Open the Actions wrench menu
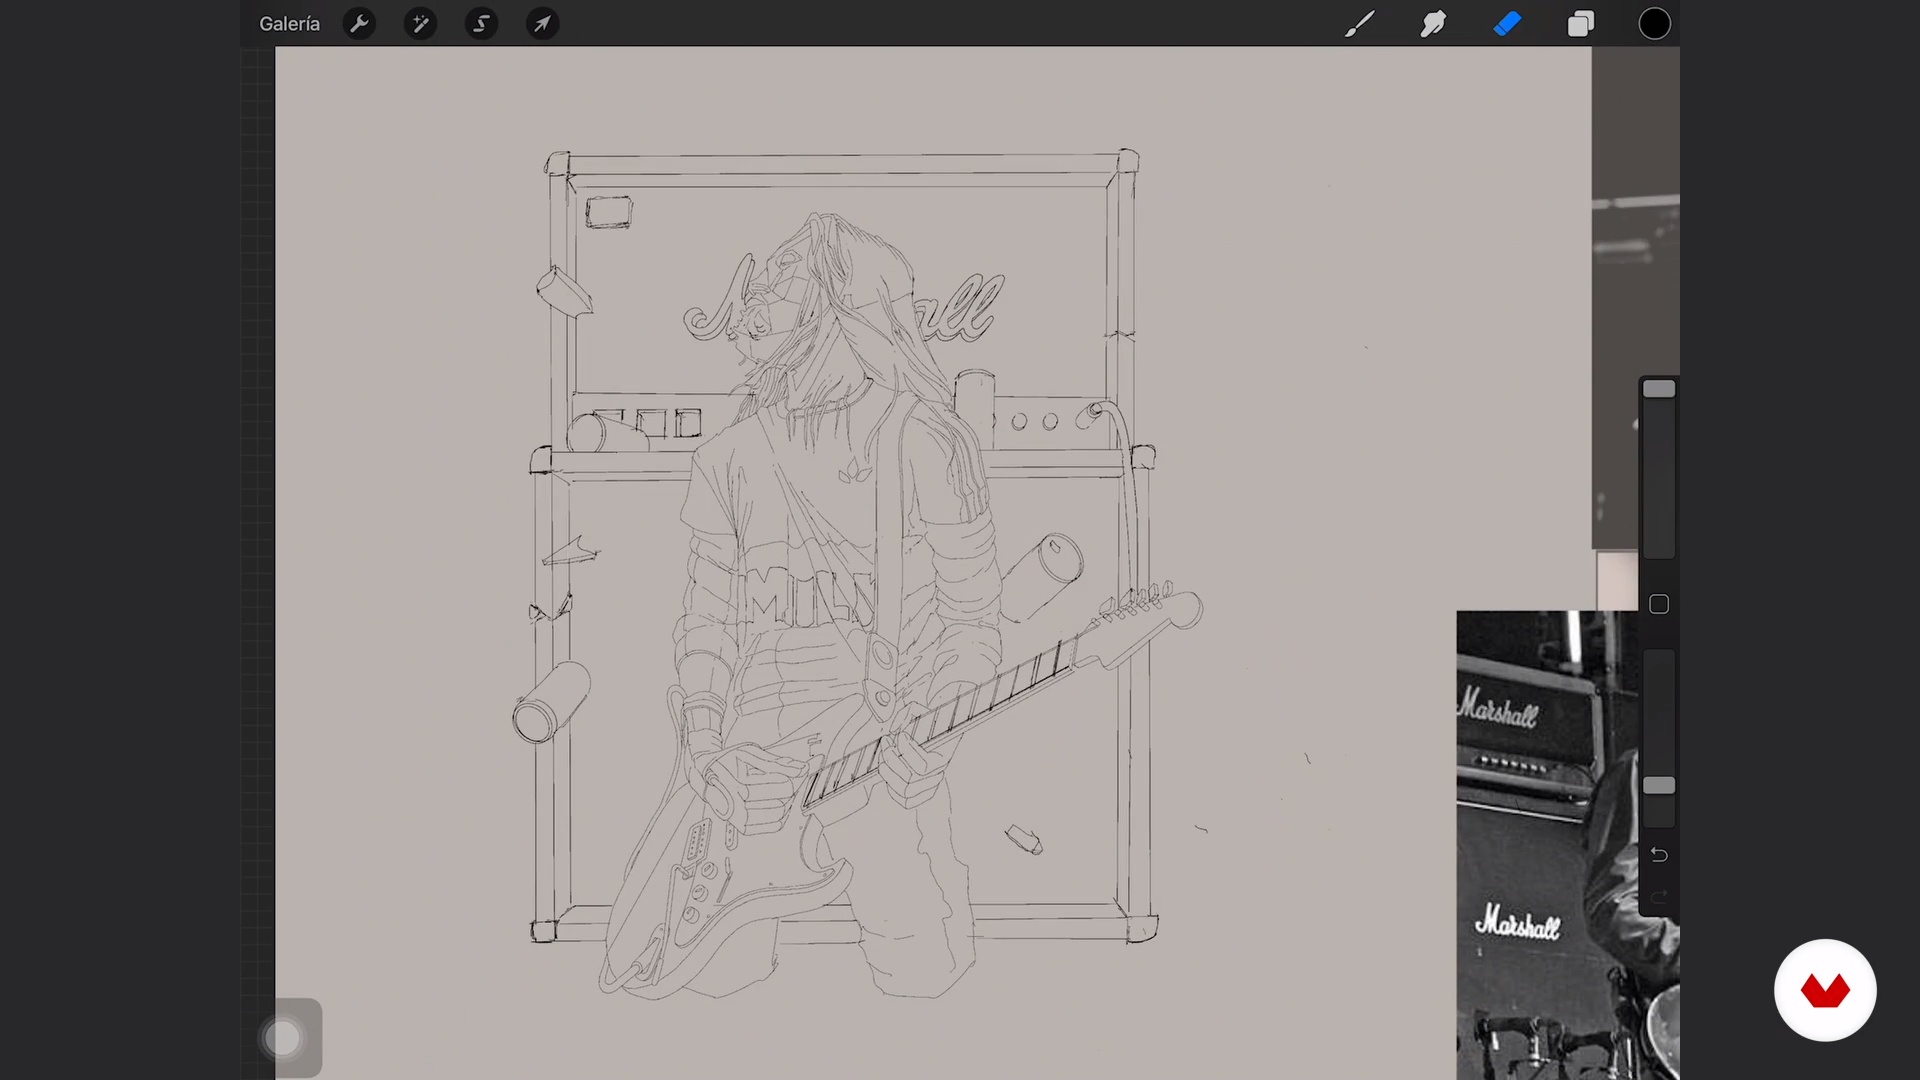 pos(359,24)
